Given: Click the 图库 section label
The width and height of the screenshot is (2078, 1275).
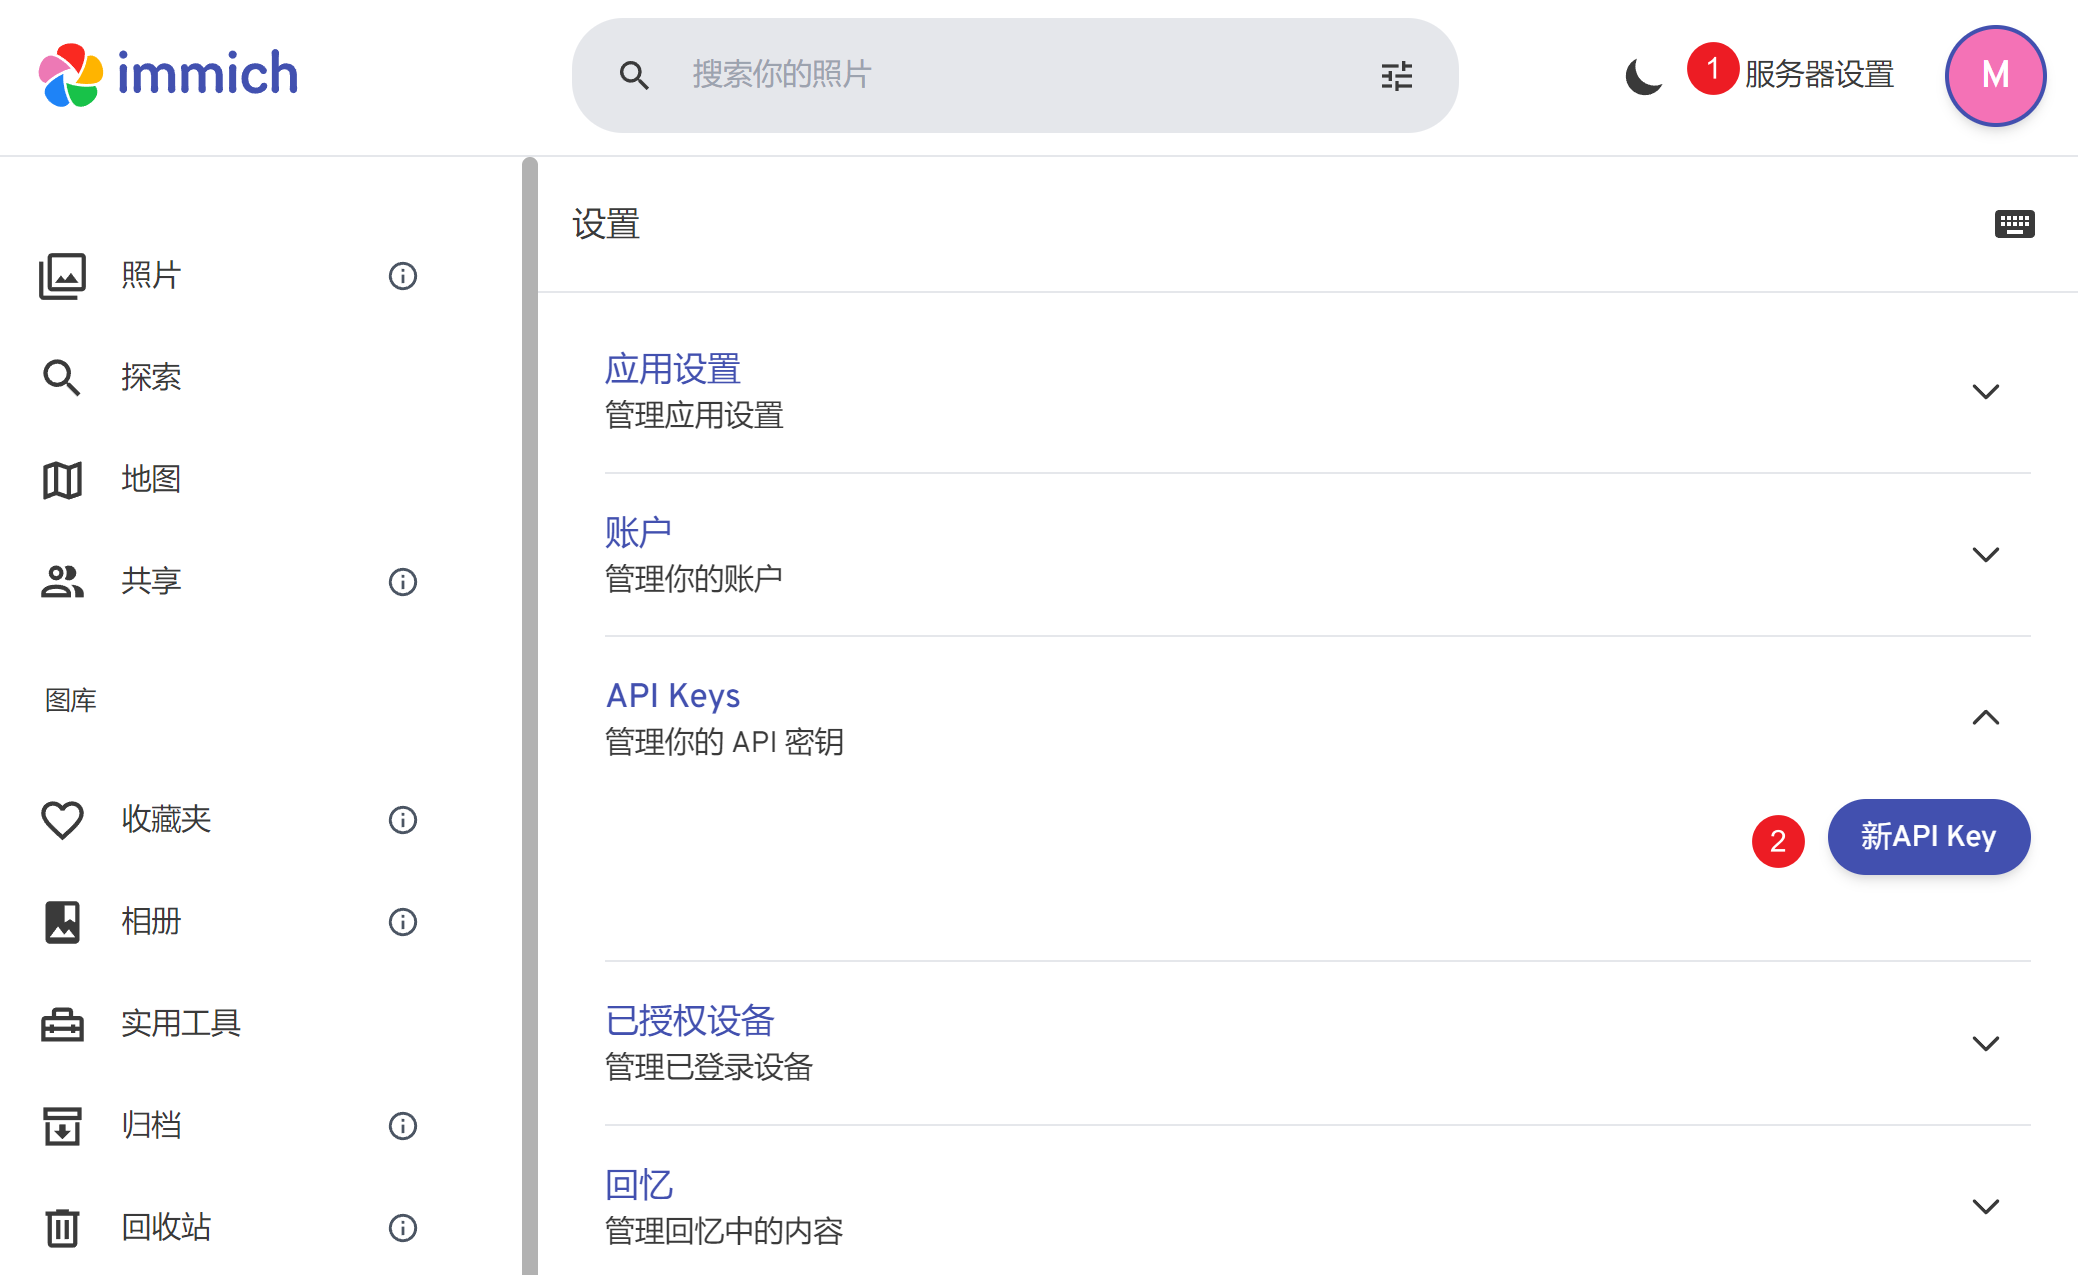Looking at the screenshot, I should (71, 700).
